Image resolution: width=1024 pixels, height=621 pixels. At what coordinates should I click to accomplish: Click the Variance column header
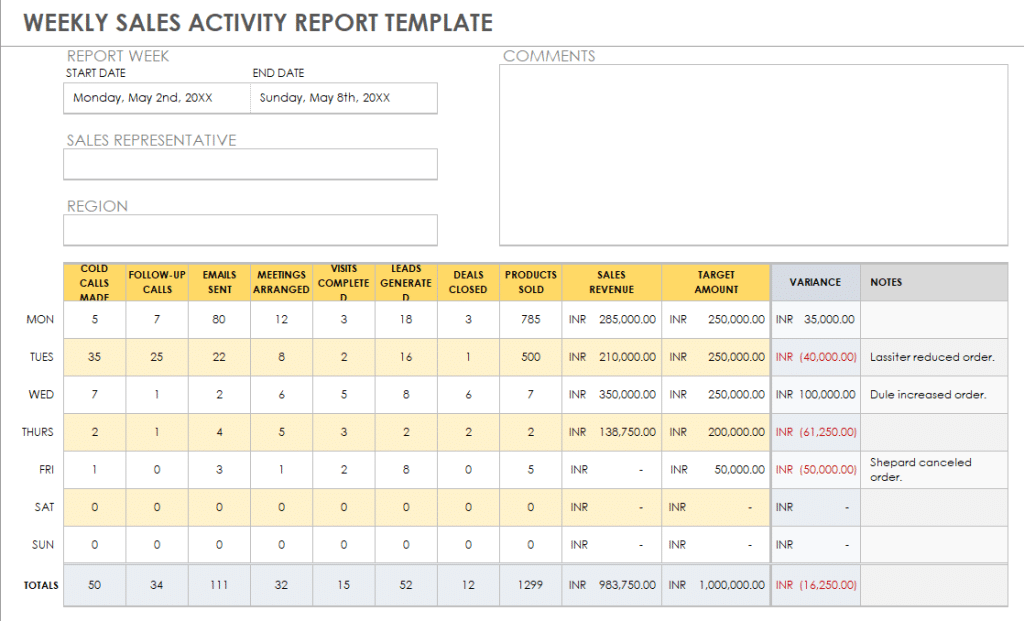coord(815,282)
